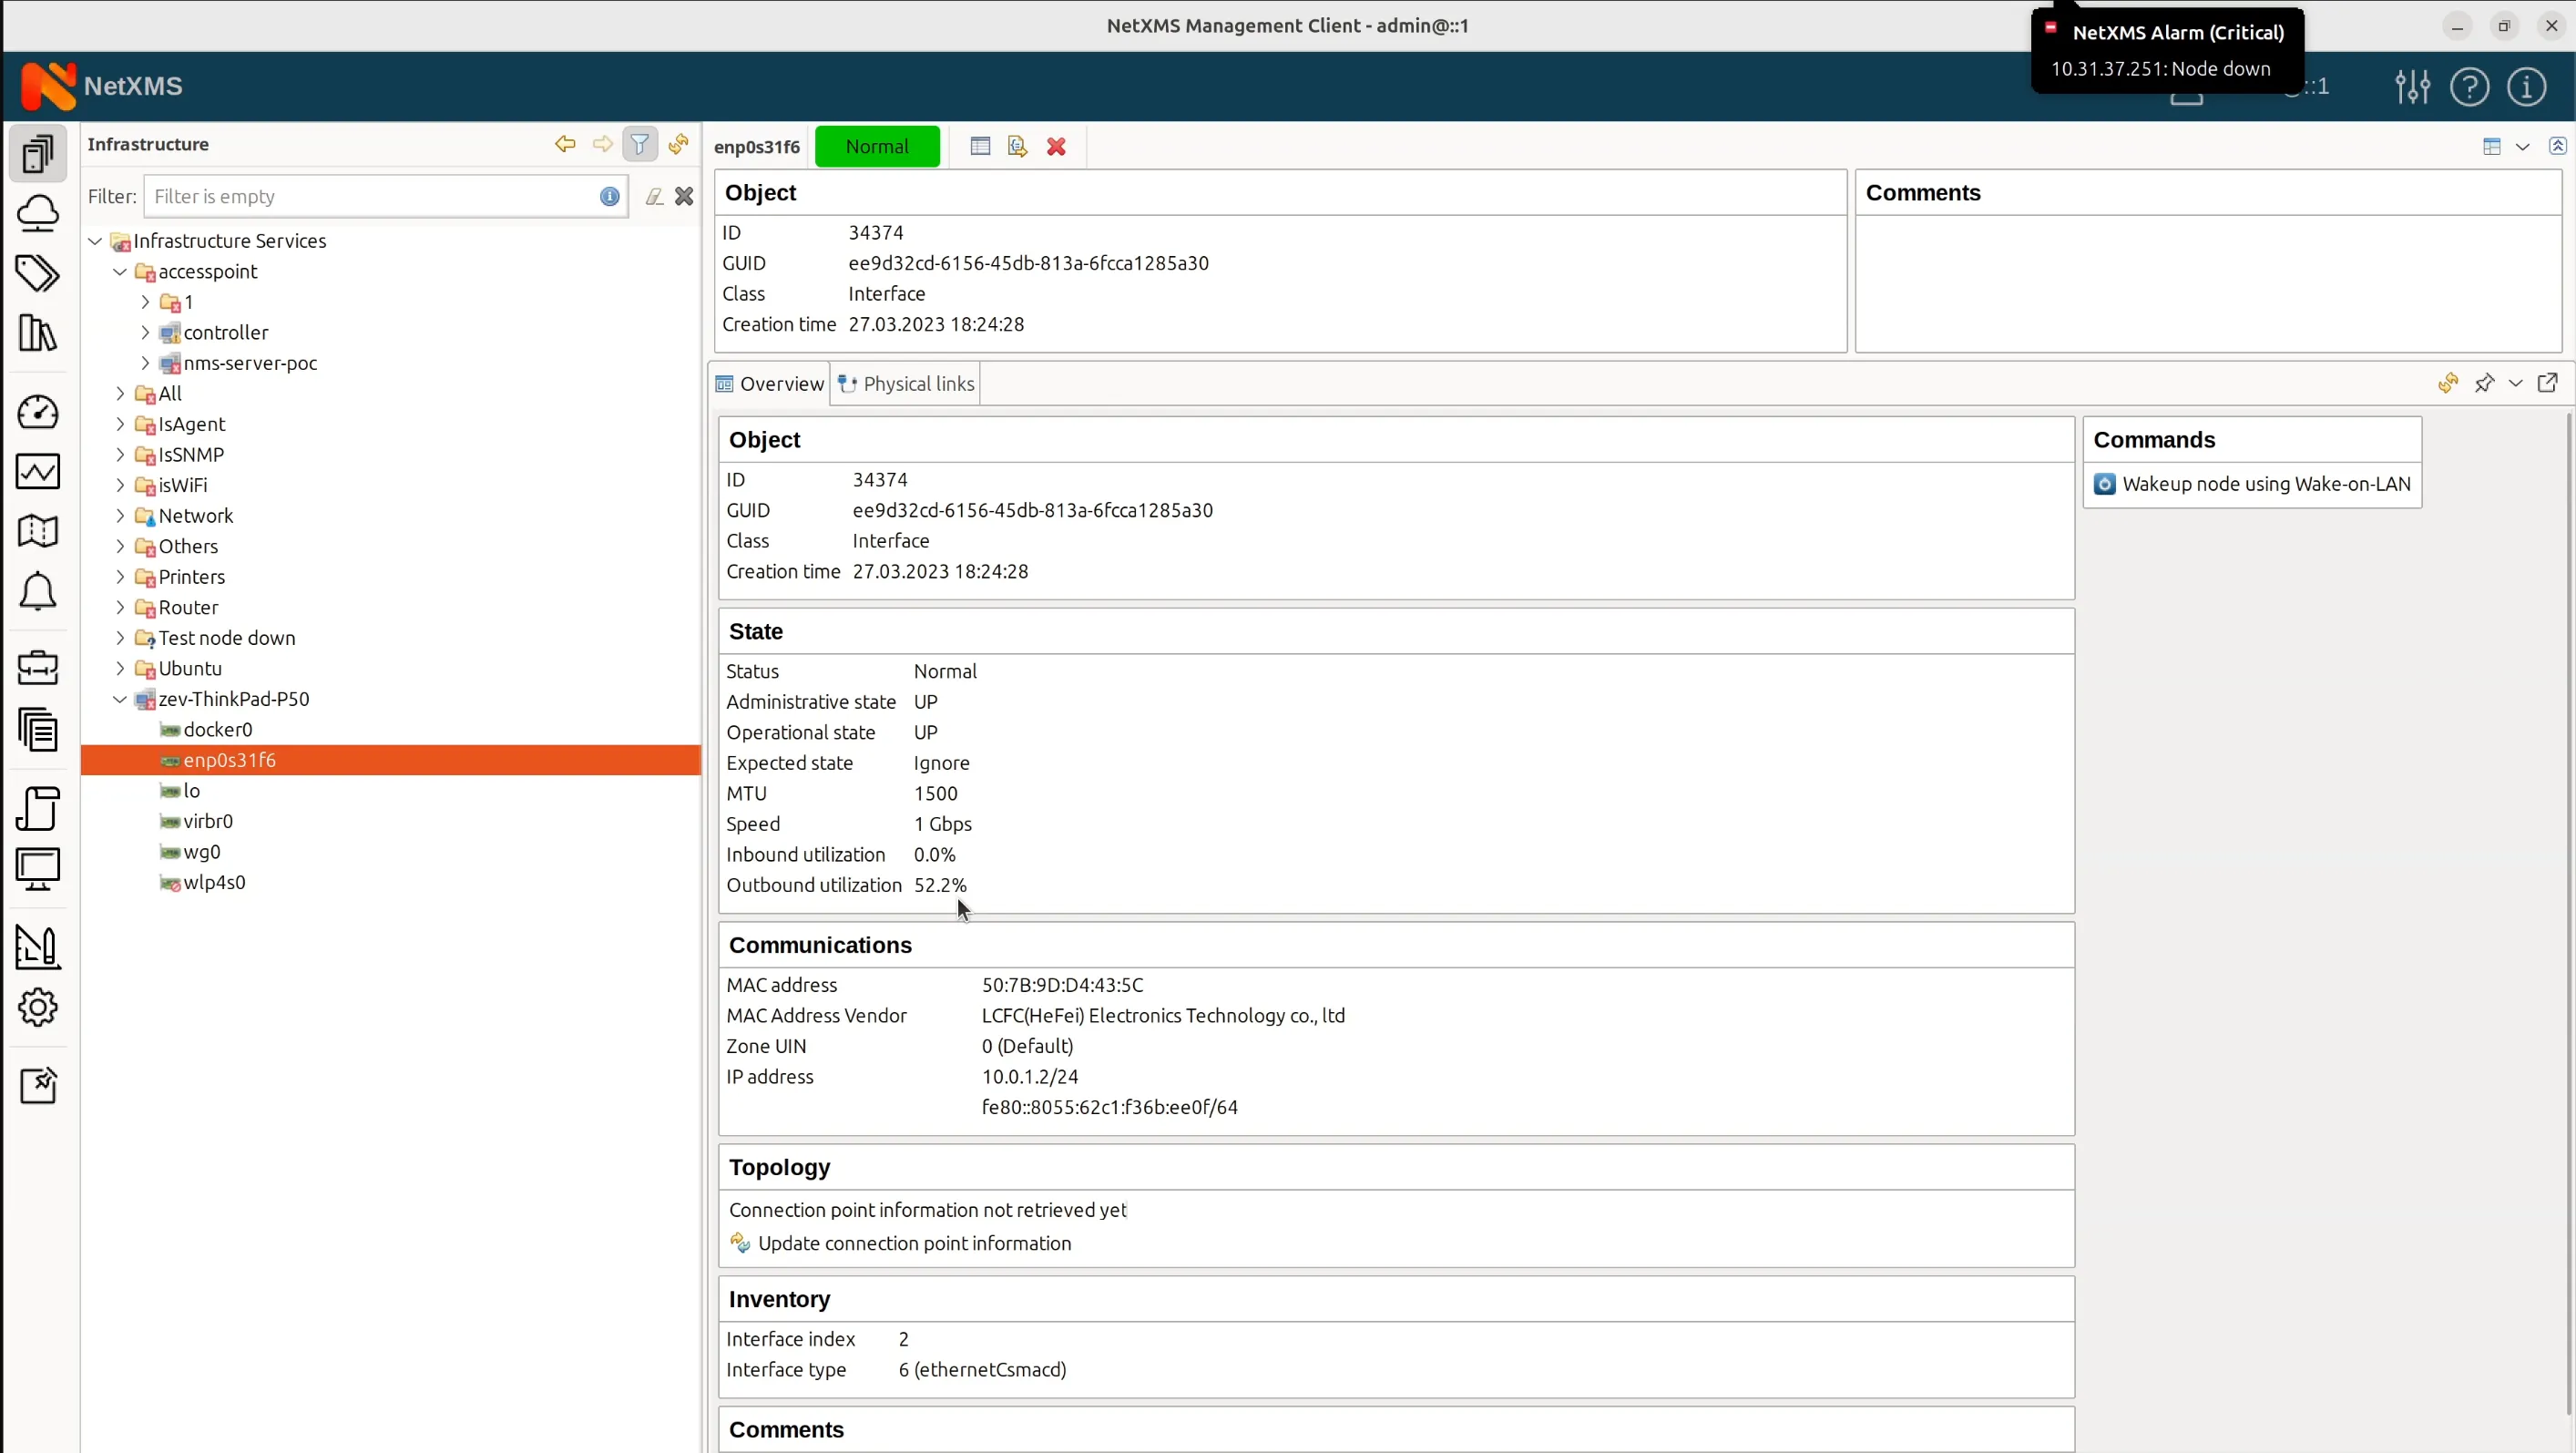Open the chevron dropdown beside Overview panel
This screenshot has height=1453, width=2576.
tap(2516, 383)
